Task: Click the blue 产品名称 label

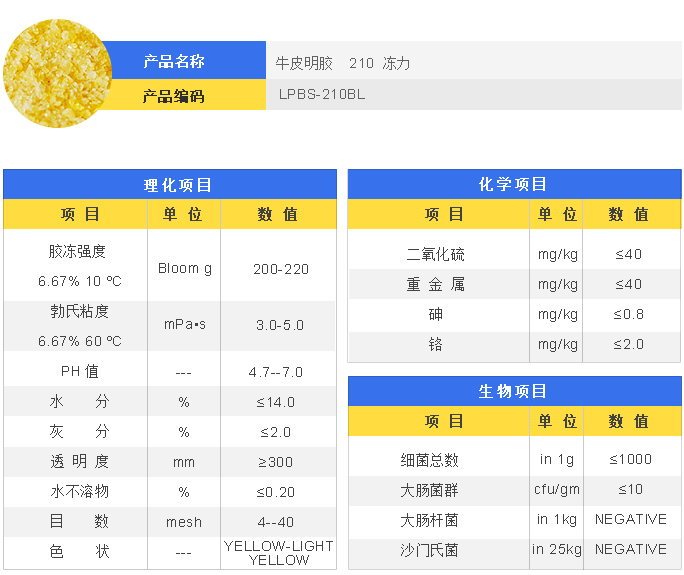Action: click(x=173, y=61)
